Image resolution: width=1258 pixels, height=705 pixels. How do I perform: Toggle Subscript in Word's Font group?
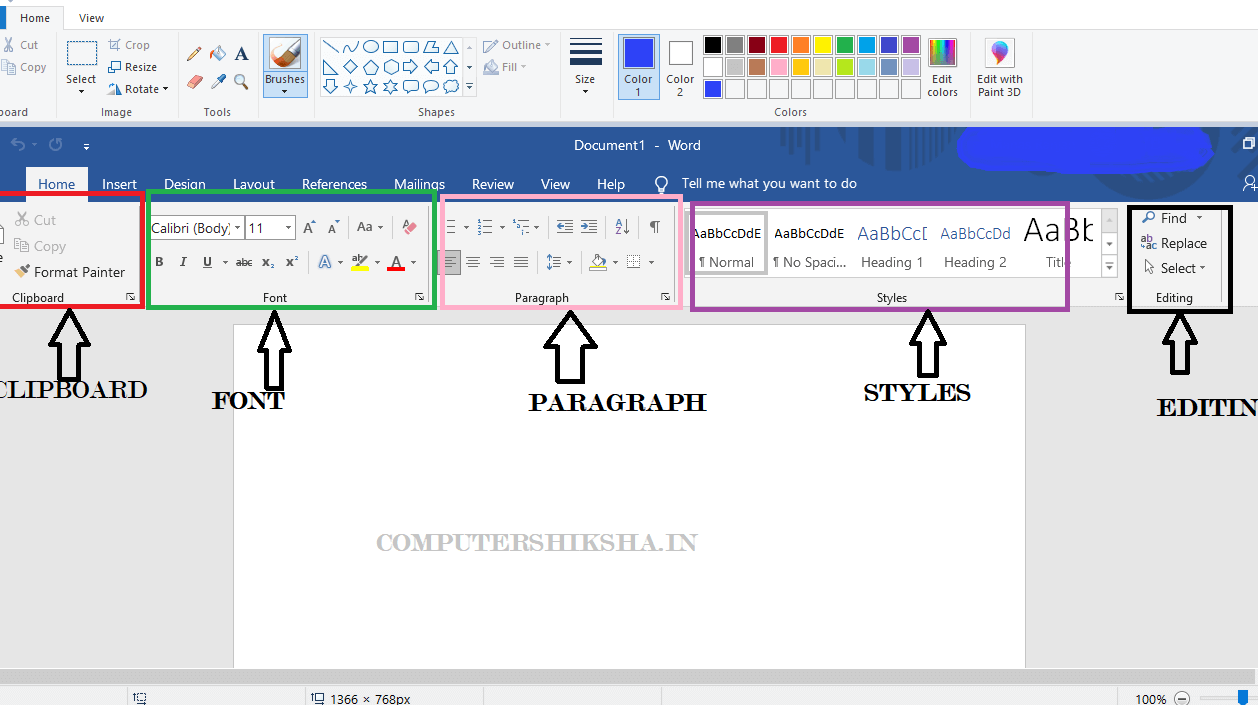click(268, 262)
